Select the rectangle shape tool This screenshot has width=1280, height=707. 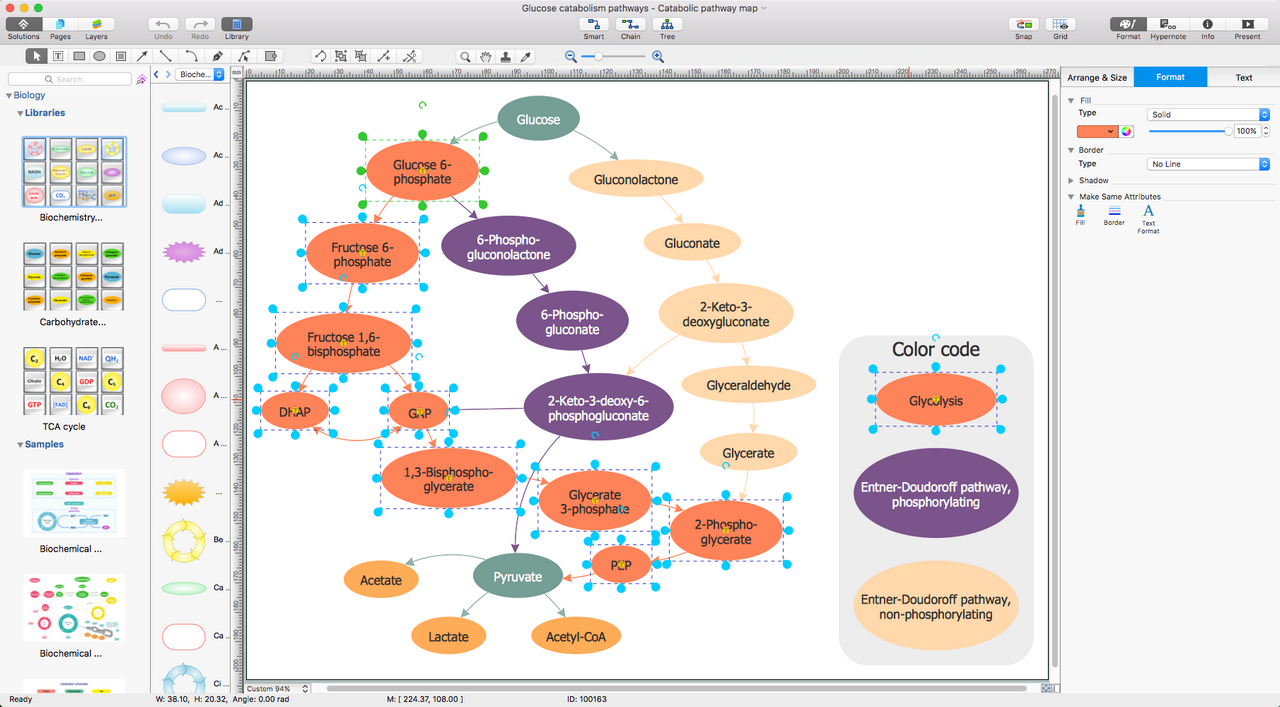click(79, 56)
